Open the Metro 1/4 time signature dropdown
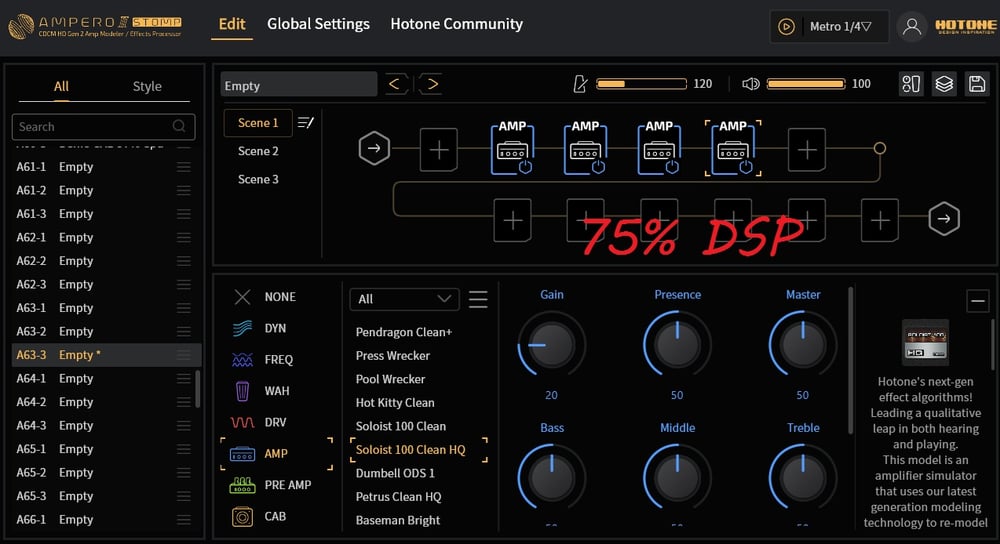This screenshot has height=544, width=1000. pyautogui.click(x=841, y=27)
